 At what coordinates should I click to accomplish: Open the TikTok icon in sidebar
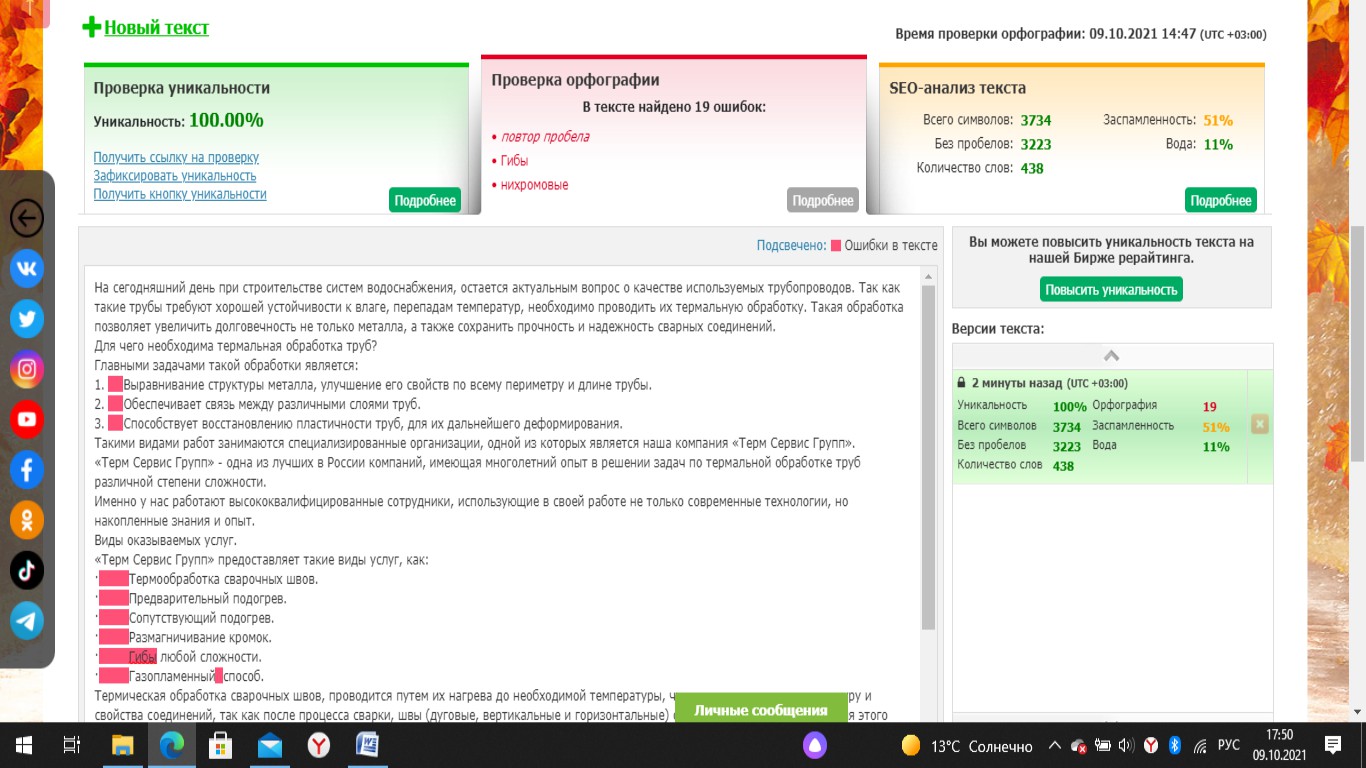[27, 570]
